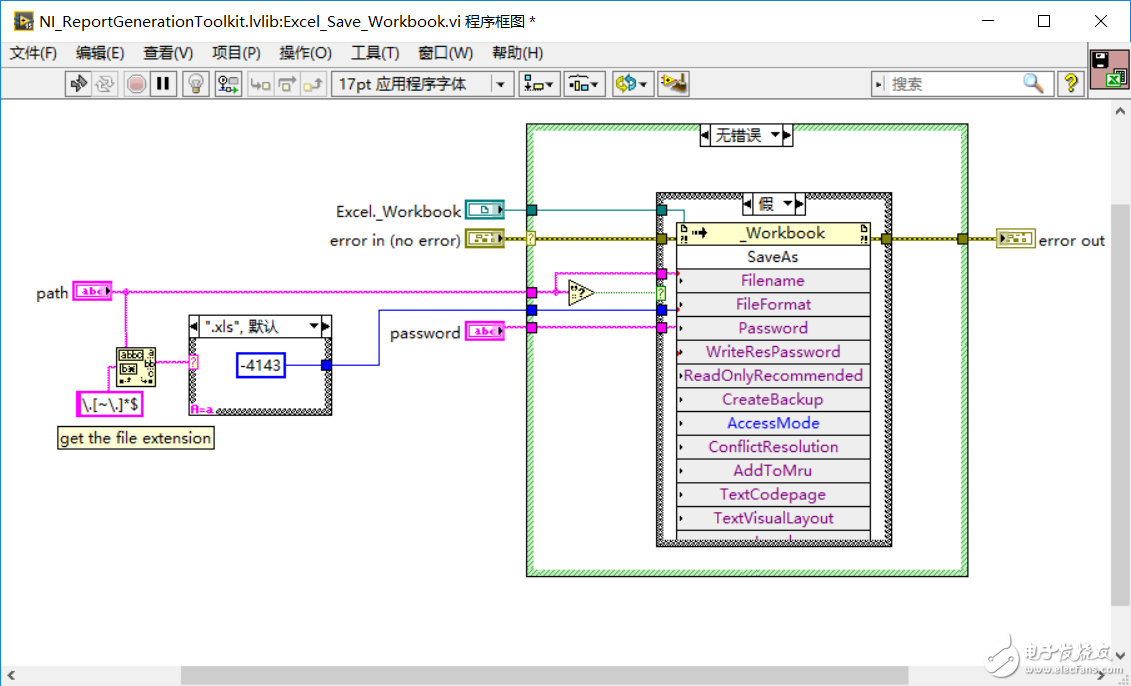This screenshot has height=686, width=1131.
Task: Select the path string terminal
Action: [92, 291]
